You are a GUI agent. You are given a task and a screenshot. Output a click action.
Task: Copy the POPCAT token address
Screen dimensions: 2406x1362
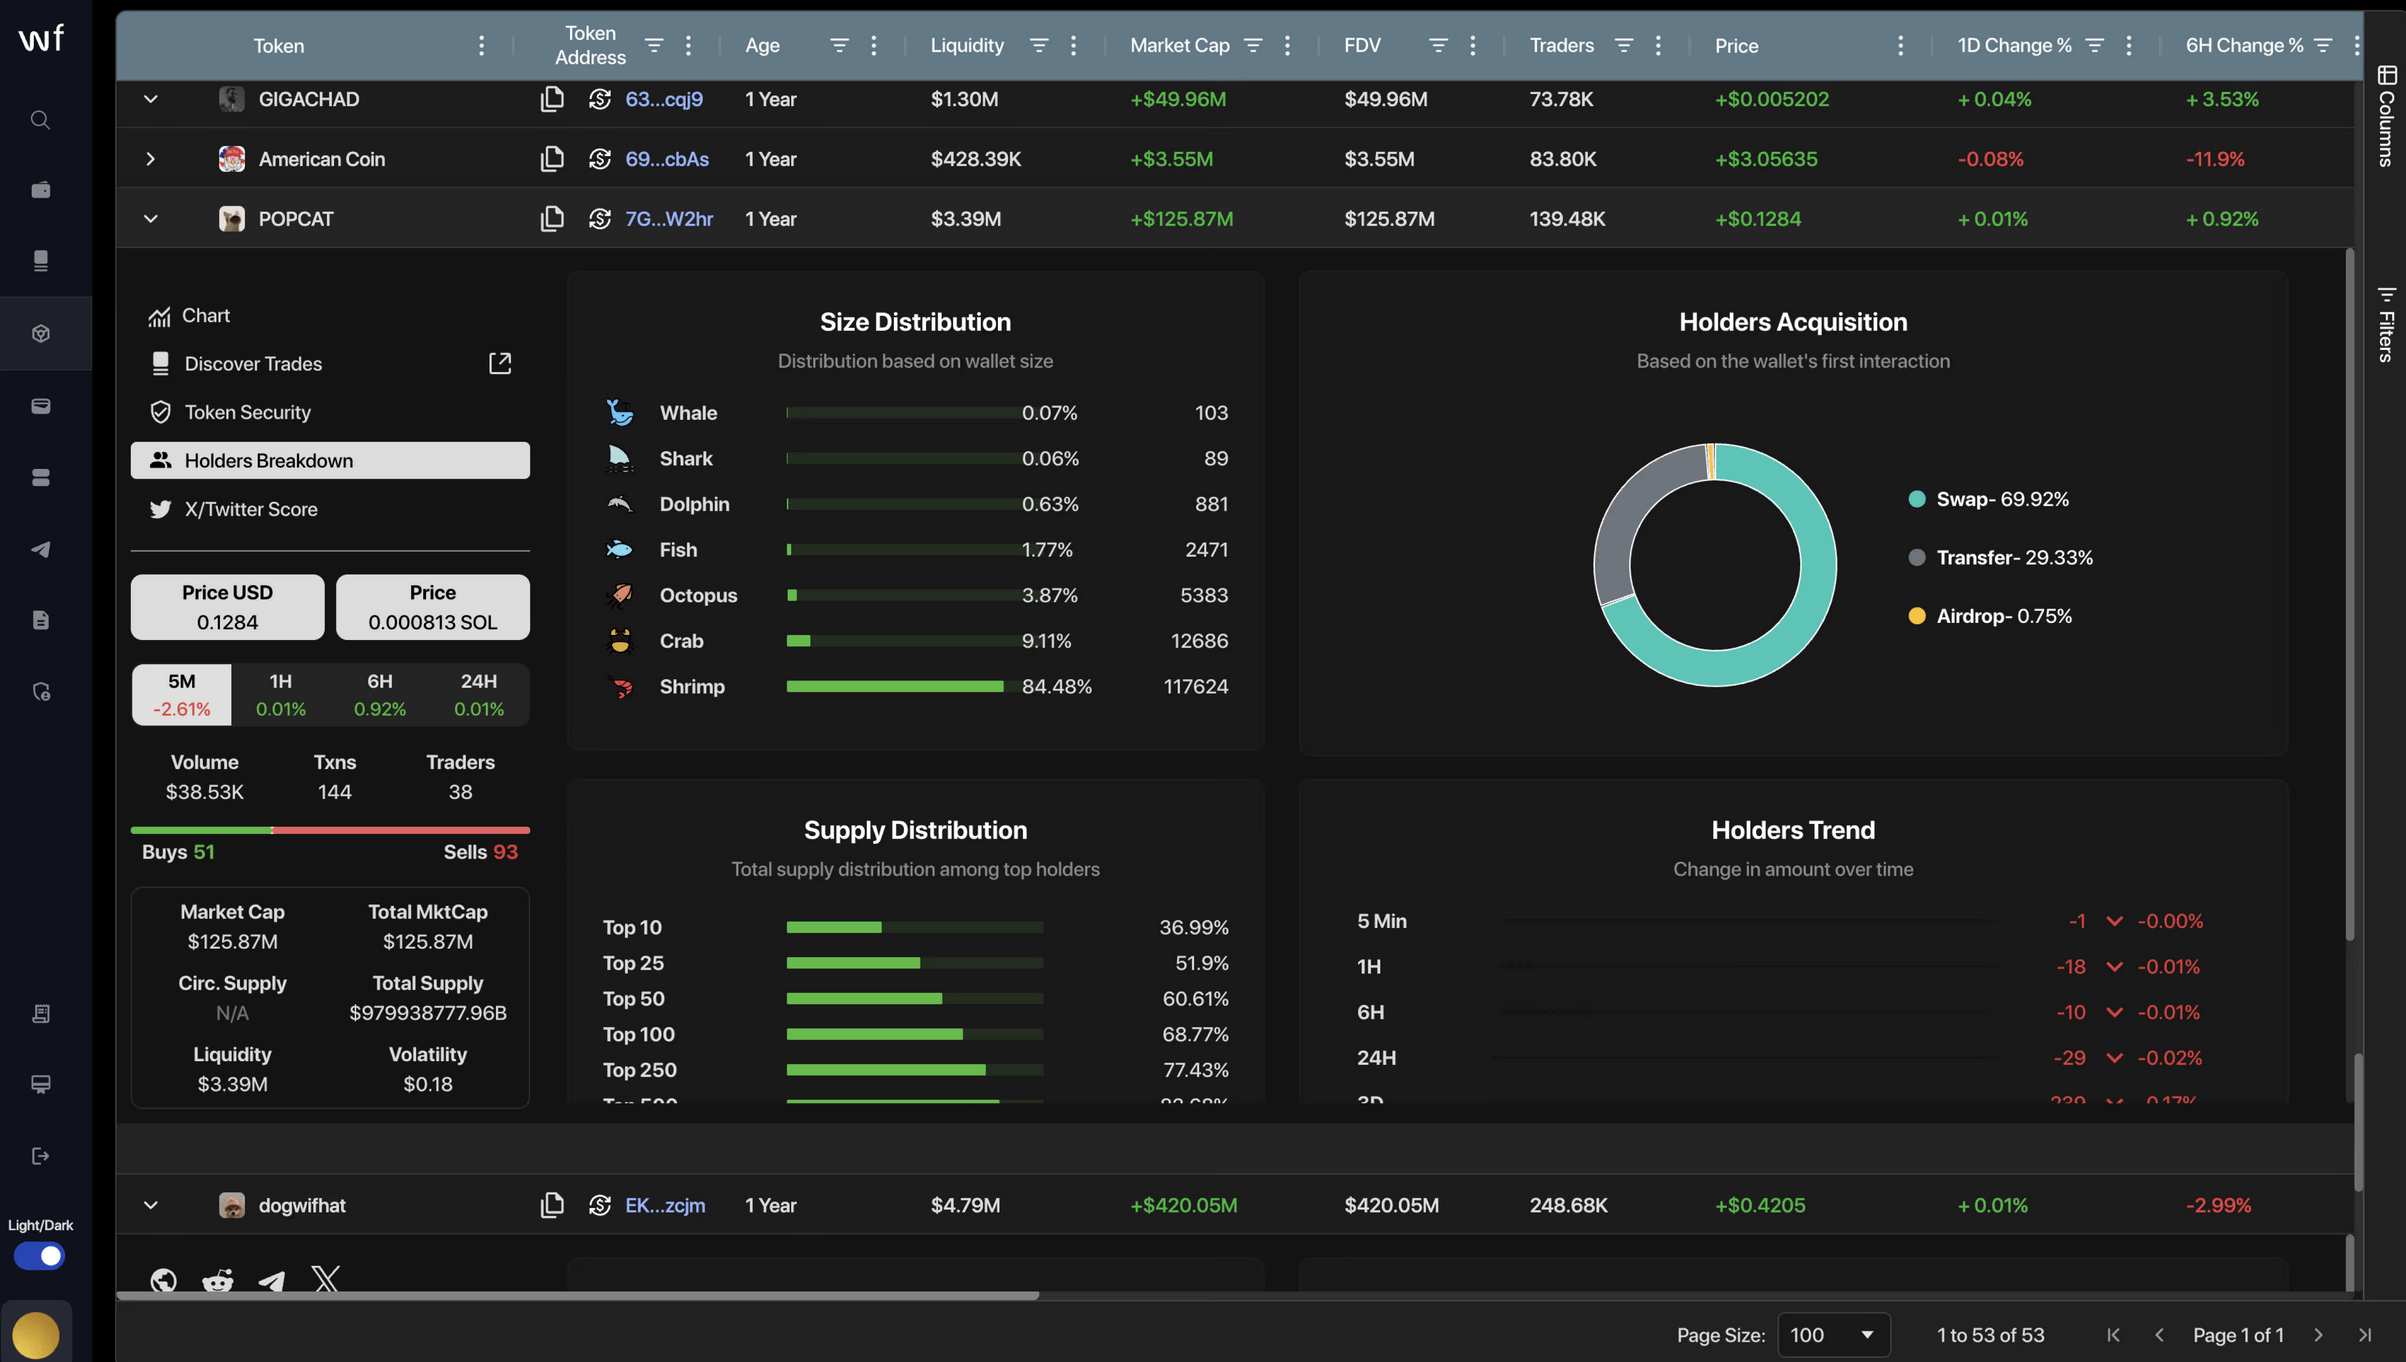coord(552,218)
